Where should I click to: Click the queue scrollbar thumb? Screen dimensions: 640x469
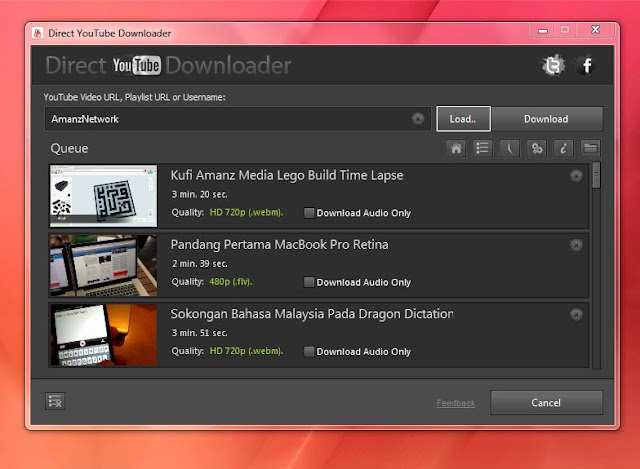pyautogui.click(x=596, y=175)
